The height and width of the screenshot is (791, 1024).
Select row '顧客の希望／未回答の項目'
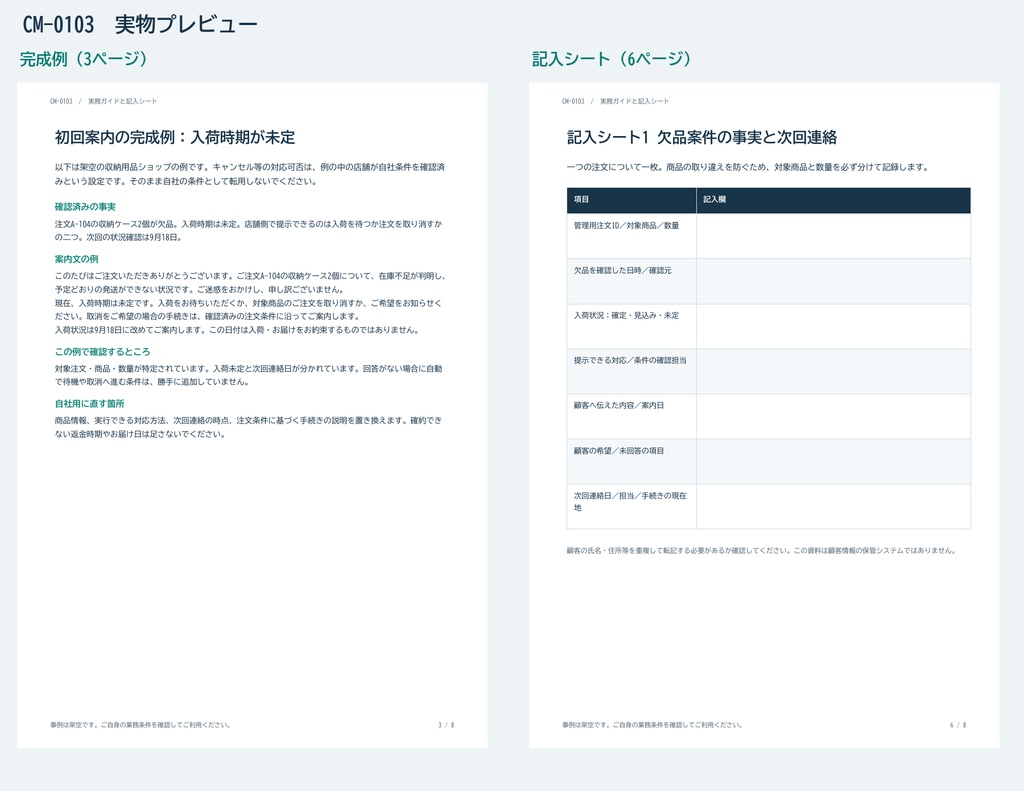[769, 461]
